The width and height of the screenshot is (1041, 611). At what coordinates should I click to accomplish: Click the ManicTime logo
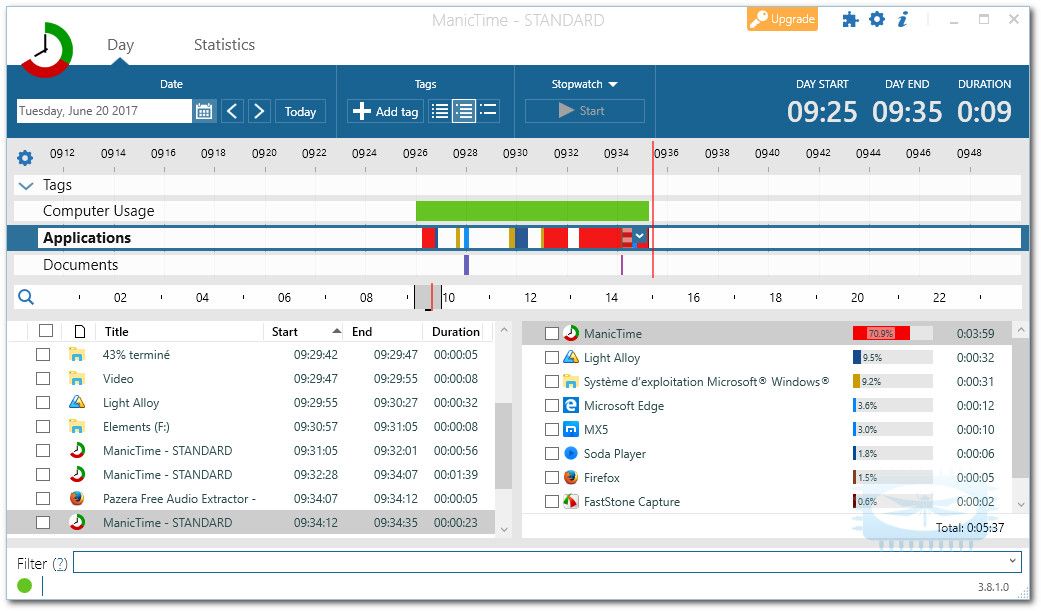tap(46, 49)
